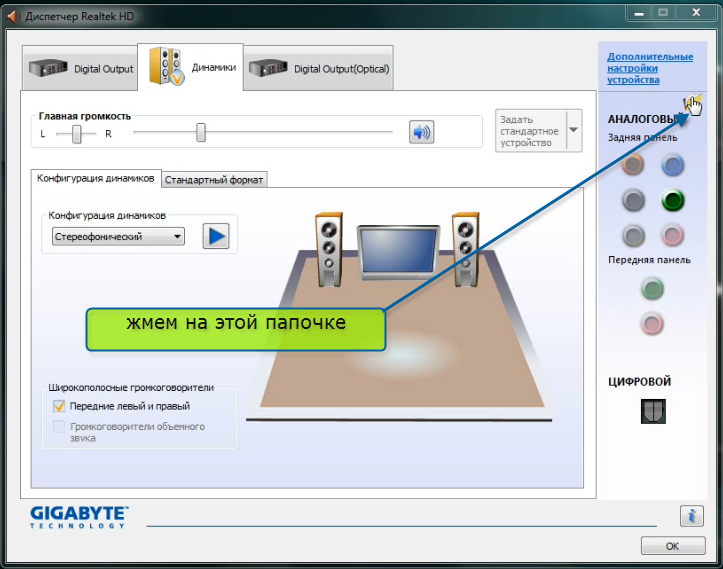This screenshot has height=569, width=723.
Task: Expand the set default device arrow
Action: pyautogui.click(x=574, y=130)
